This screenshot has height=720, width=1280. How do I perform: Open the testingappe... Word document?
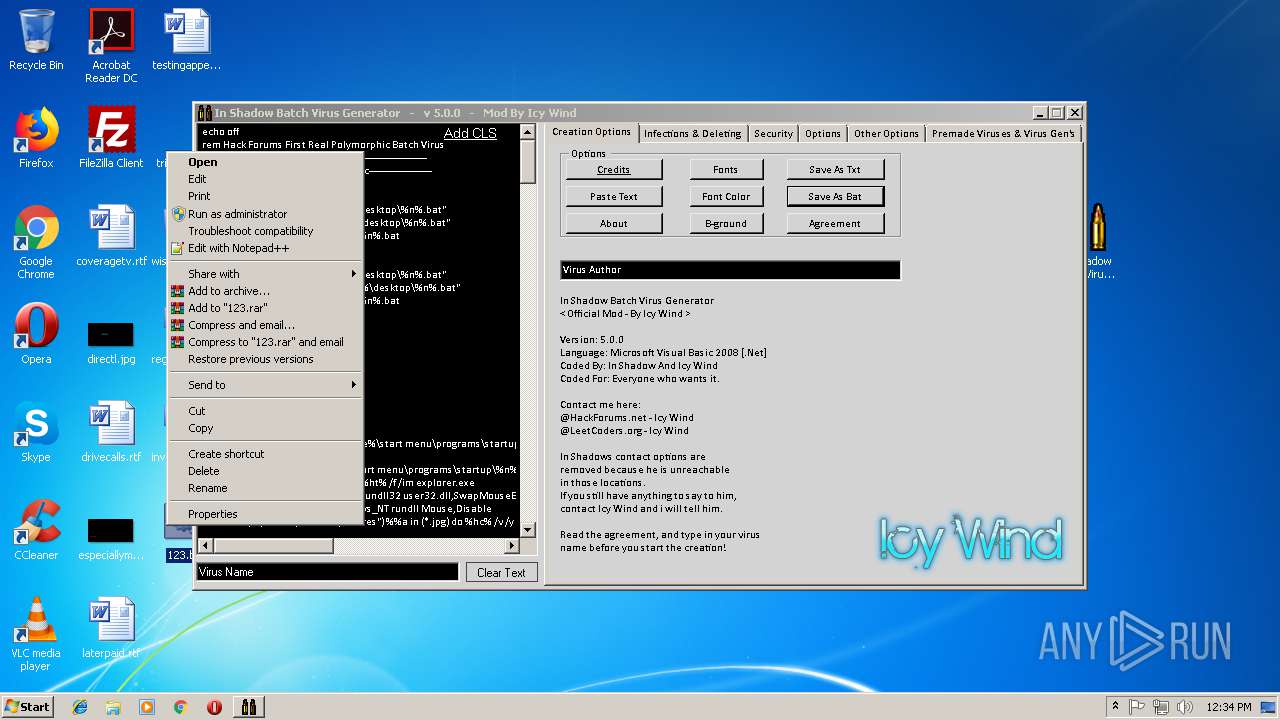[x=186, y=40]
